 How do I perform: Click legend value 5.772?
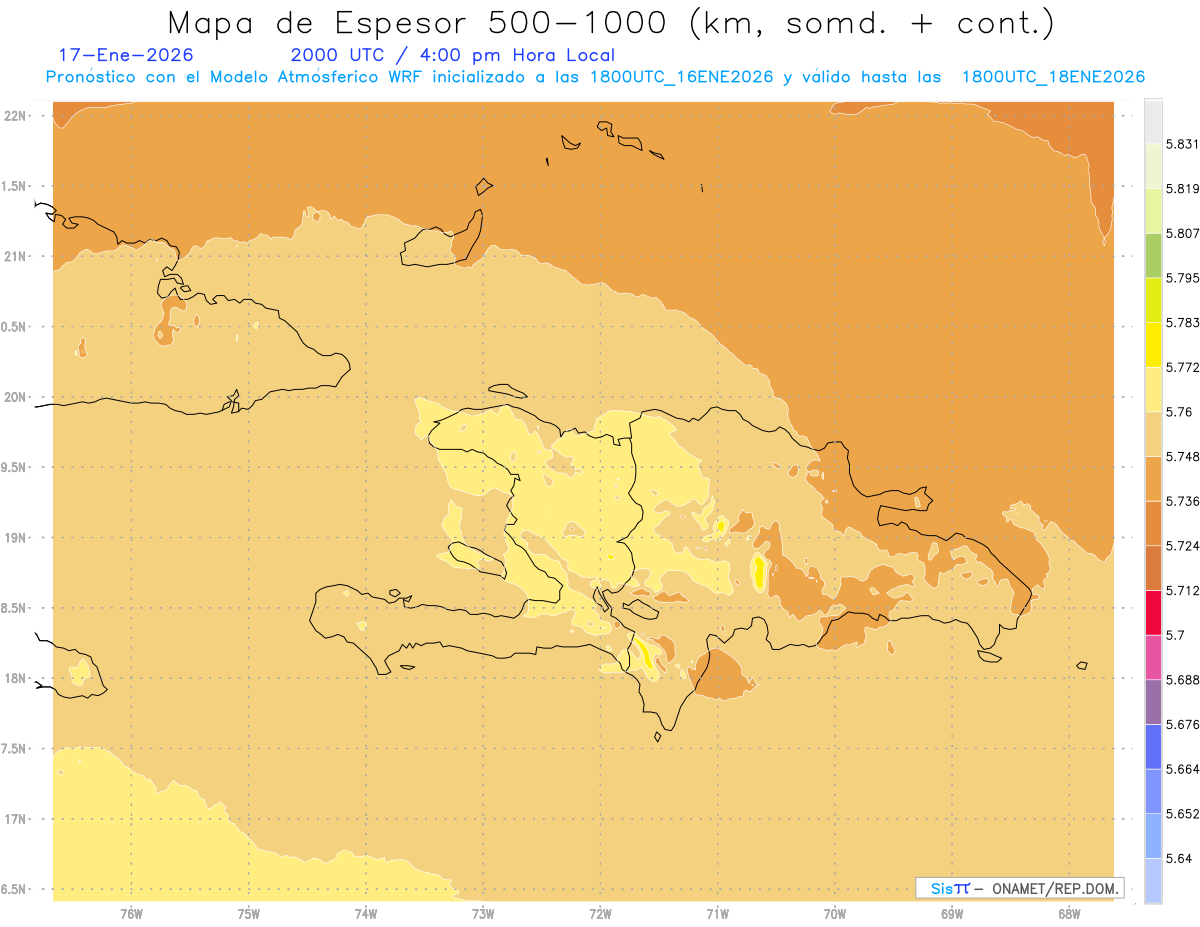(x=1182, y=367)
